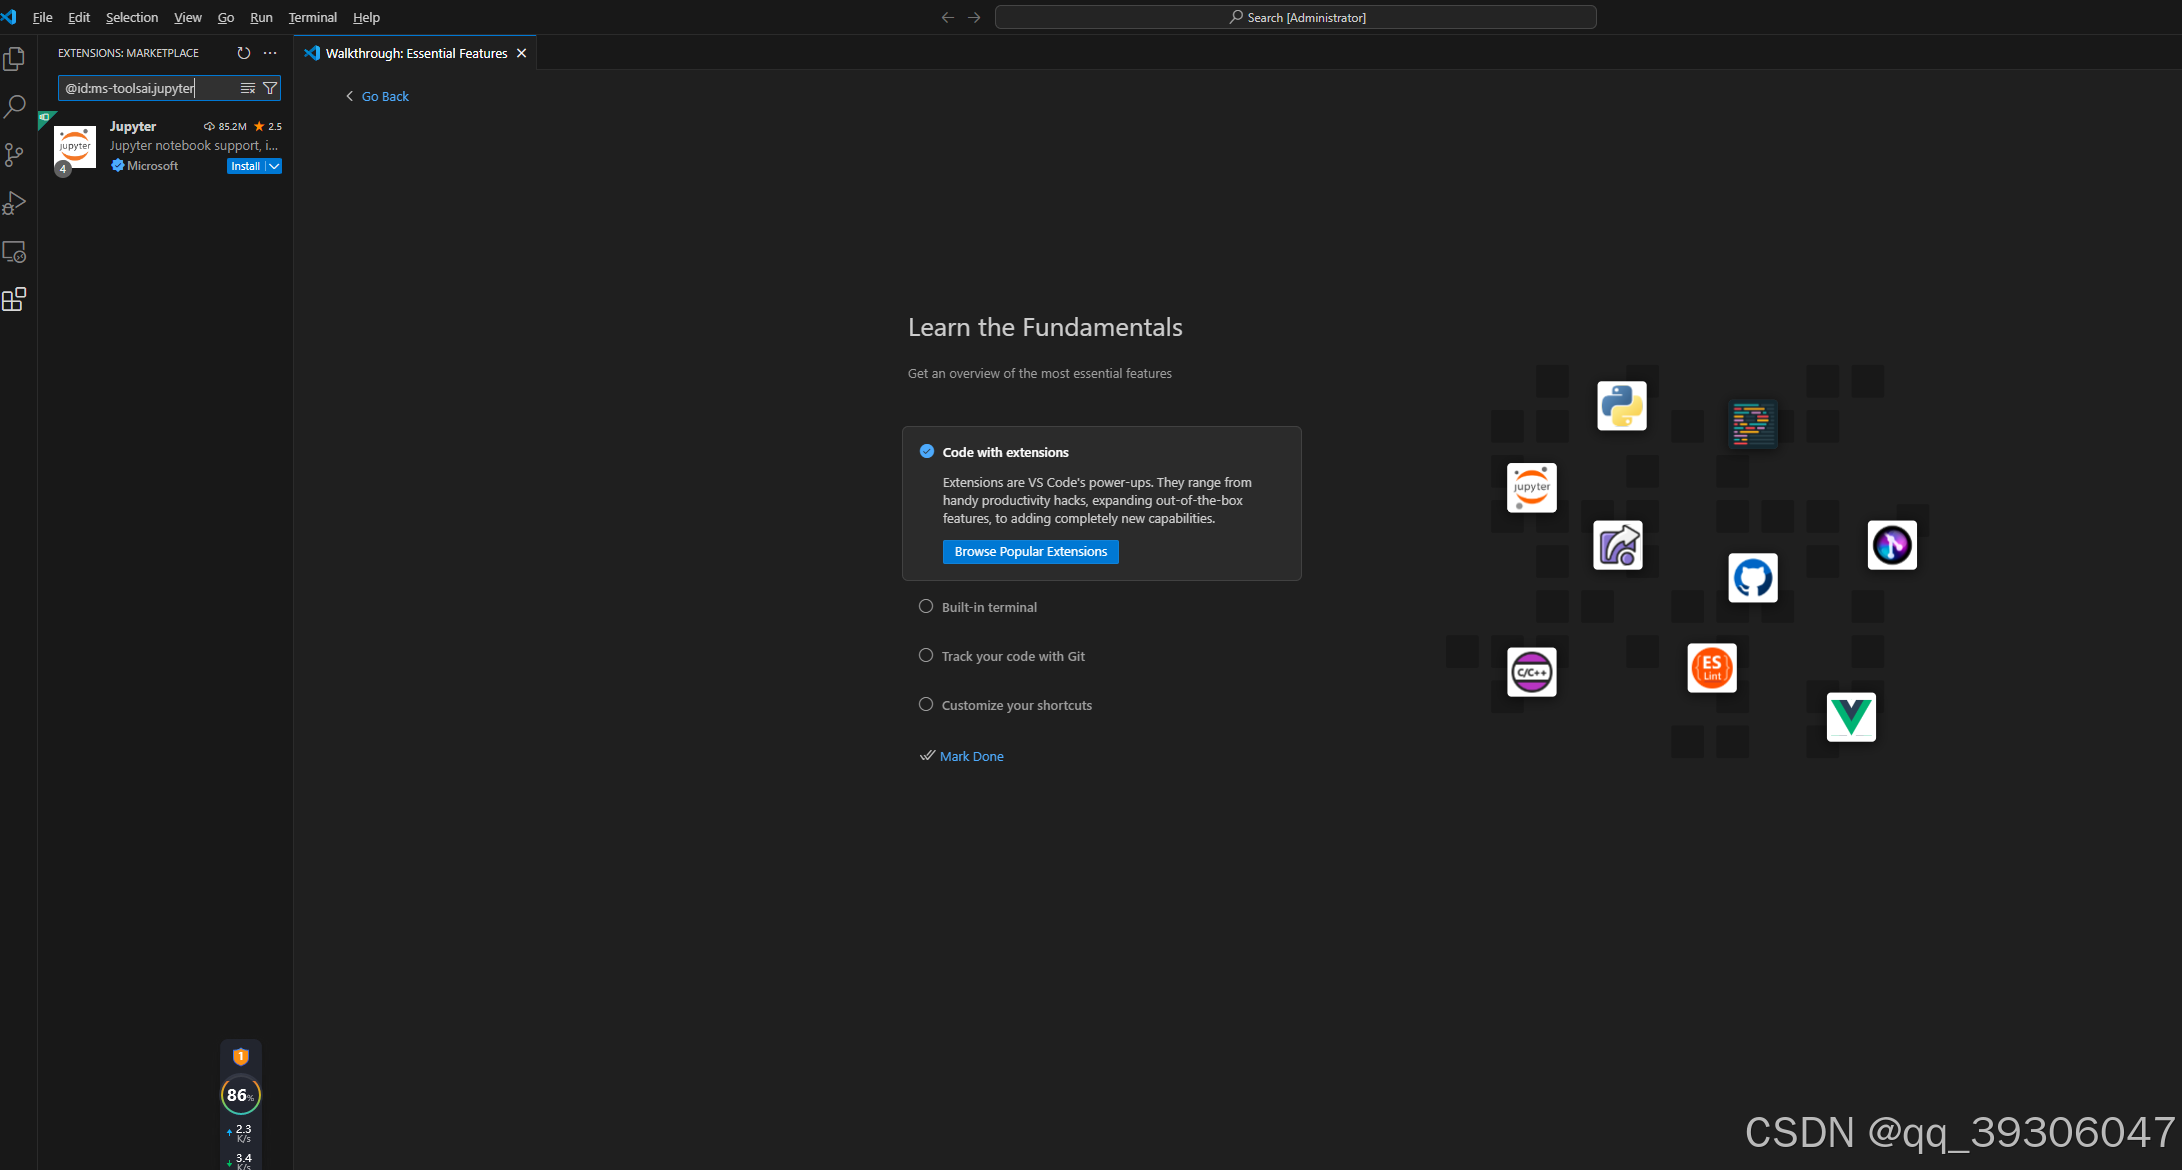Click the Microsoft publisher name
The image size is (2182, 1170).
tap(152, 166)
